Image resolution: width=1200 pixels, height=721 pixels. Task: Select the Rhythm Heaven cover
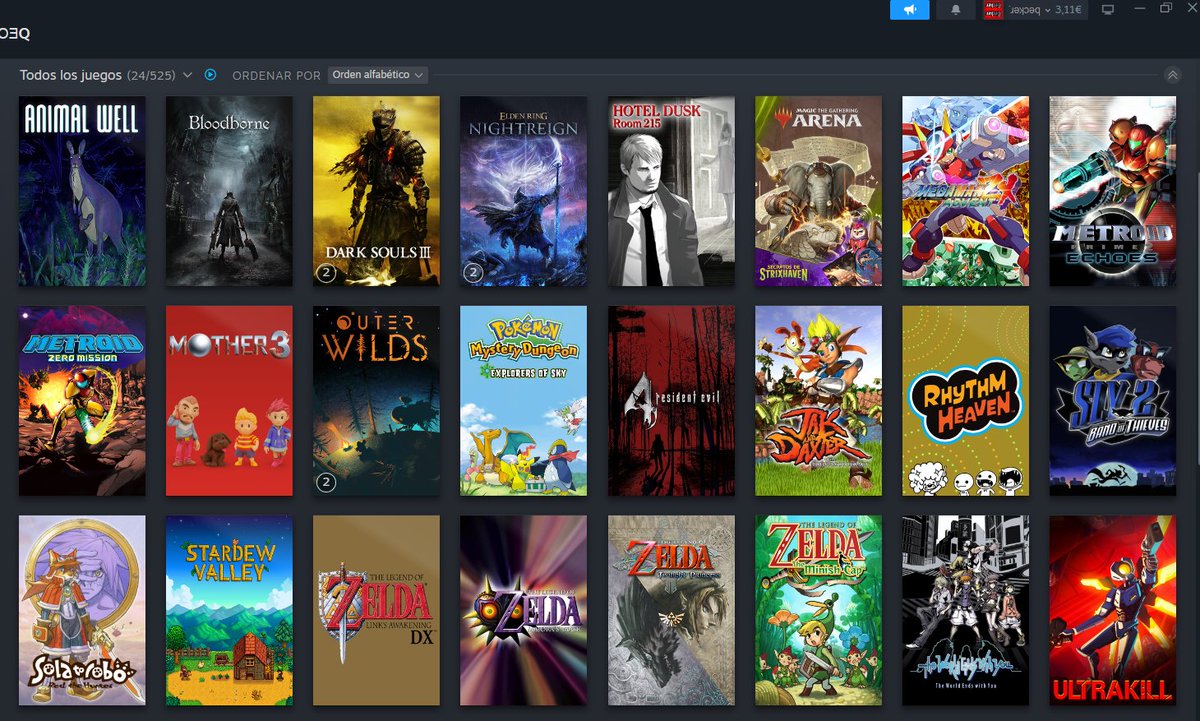point(965,401)
